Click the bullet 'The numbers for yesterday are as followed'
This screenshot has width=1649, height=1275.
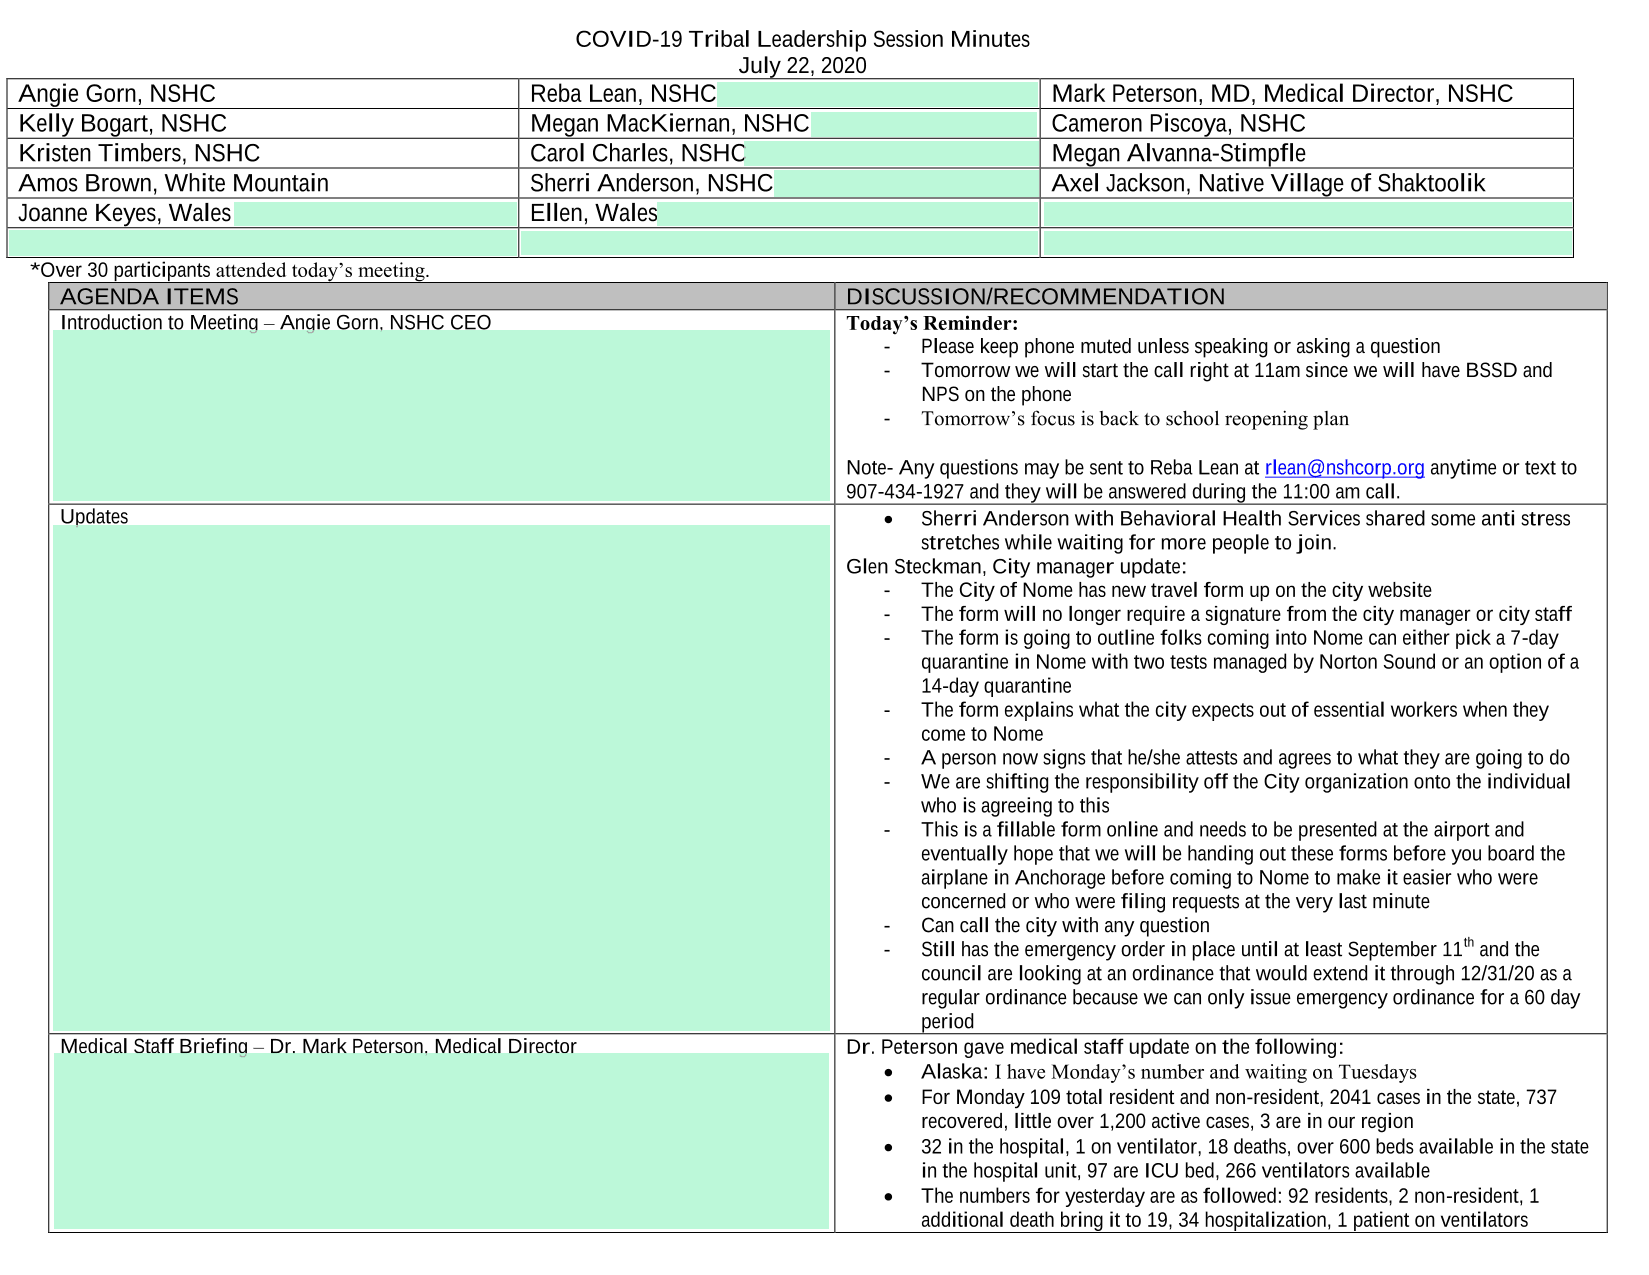coord(1230,1208)
